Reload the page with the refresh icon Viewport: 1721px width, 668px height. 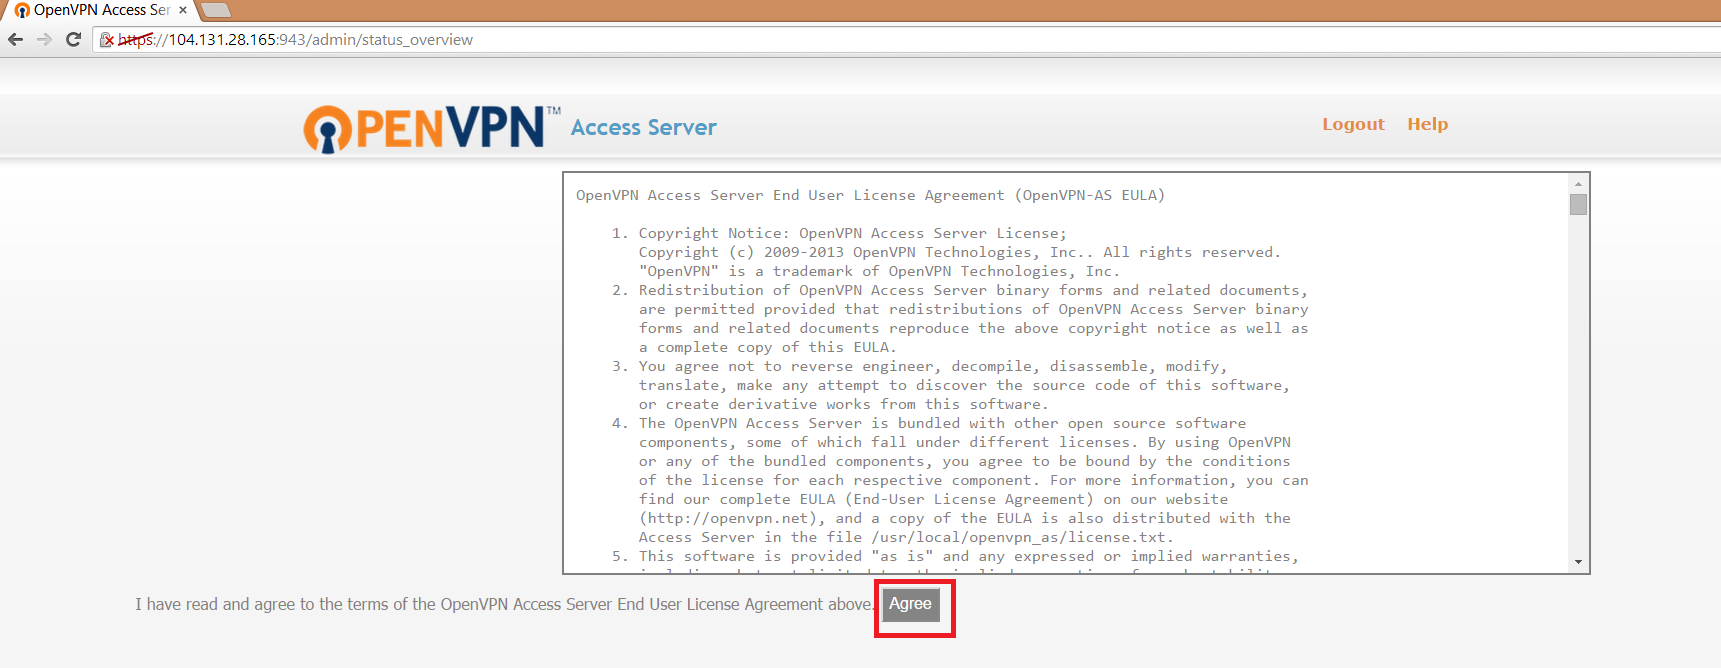pyautogui.click(x=73, y=40)
